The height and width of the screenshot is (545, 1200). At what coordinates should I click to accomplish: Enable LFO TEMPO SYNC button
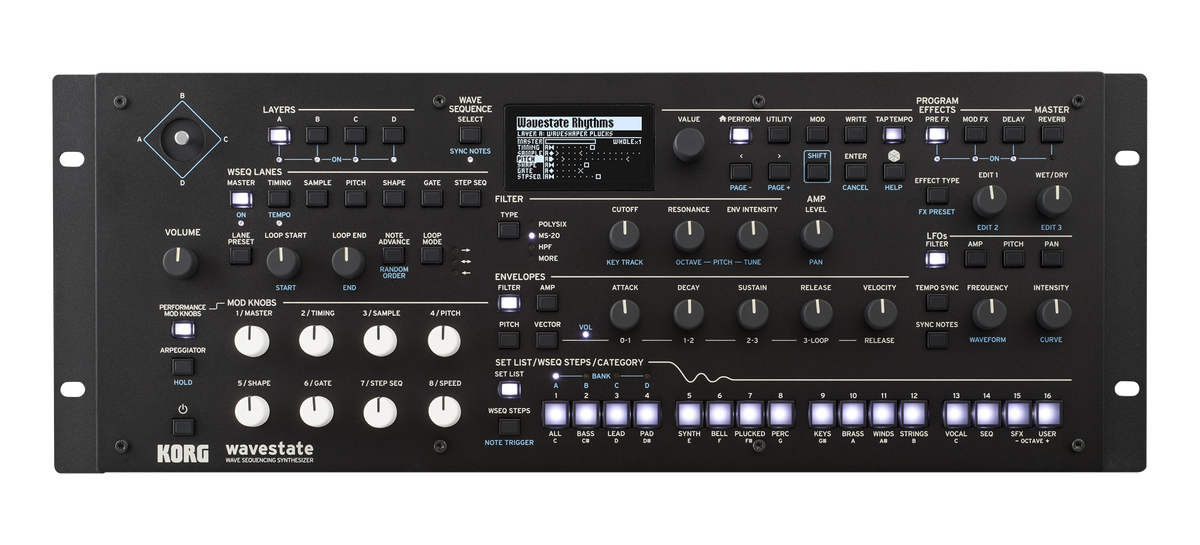click(937, 303)
